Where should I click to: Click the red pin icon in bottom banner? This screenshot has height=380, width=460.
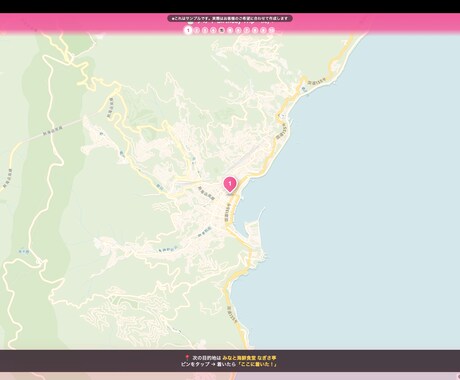(x=187, y=358)
